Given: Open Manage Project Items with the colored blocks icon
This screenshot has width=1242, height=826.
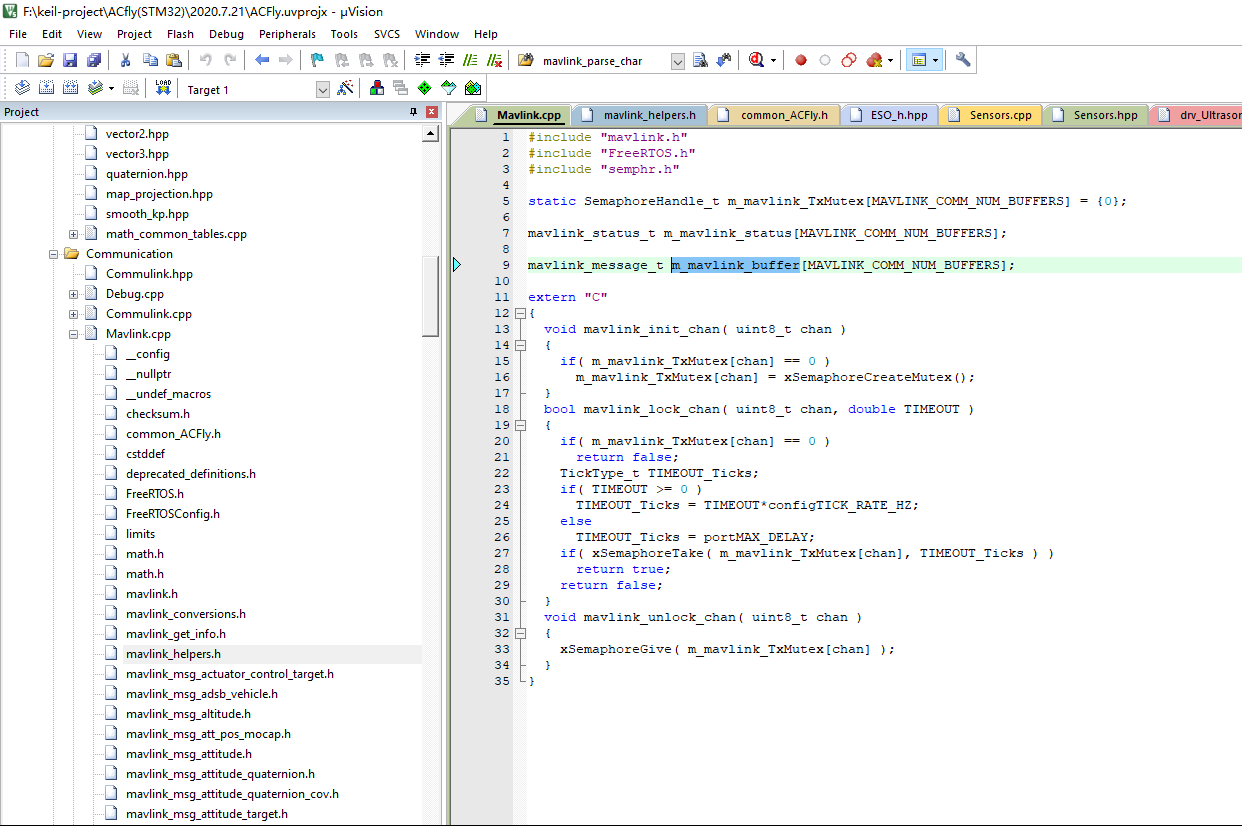Looking at the screenshot, I should point(377,88).
